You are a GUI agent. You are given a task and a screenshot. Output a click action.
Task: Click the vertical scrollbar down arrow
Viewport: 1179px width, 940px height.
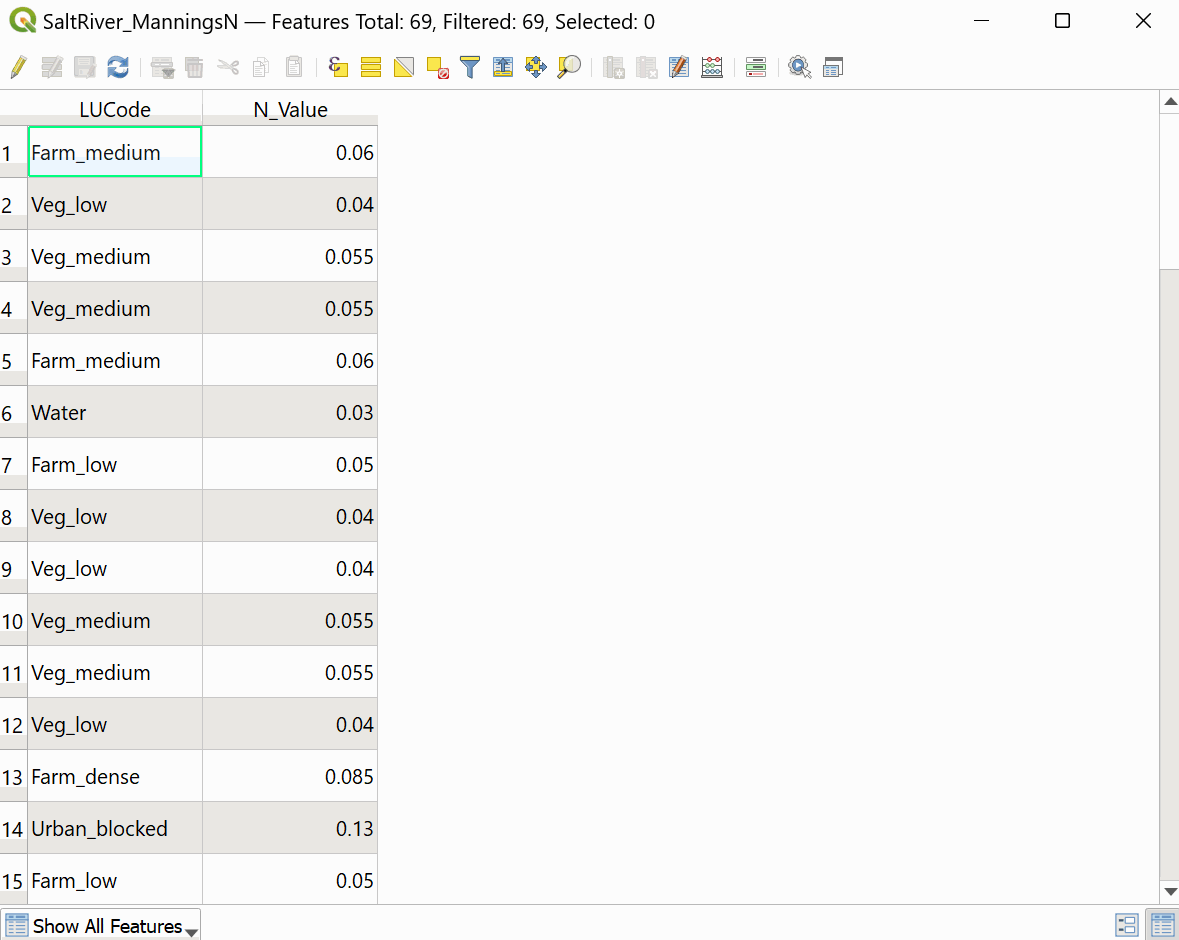pos(1169,892)
